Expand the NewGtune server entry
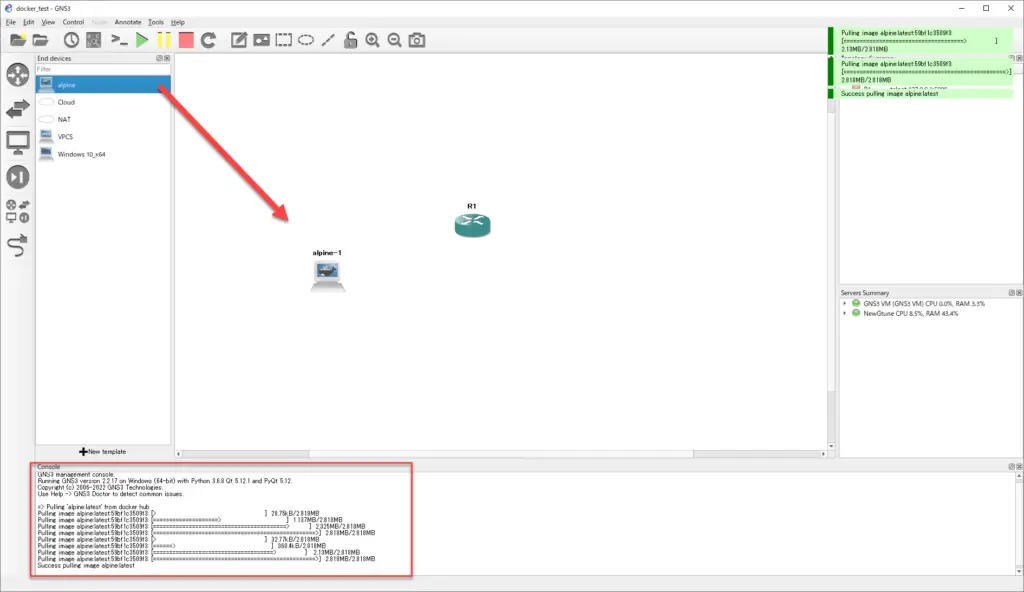Viewport: 1024px width, 592px height. pyautogui.click(x=844, y=314)
